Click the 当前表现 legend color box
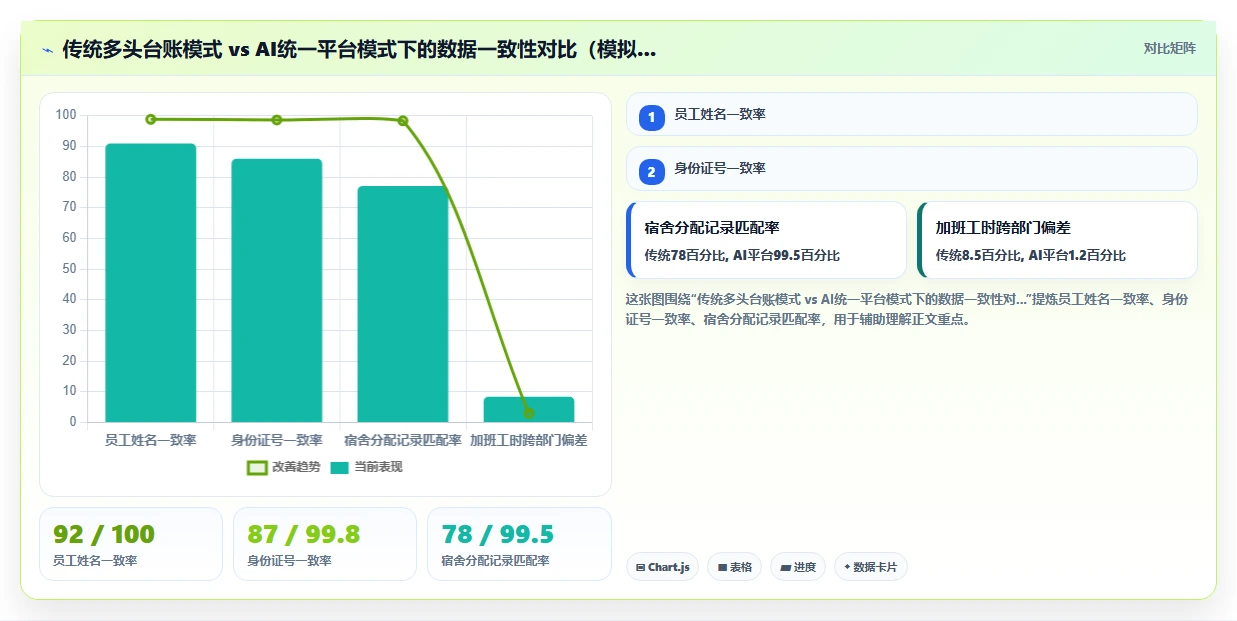Image resolution: width=1237 pixels, height=621 pixels. 340,467
